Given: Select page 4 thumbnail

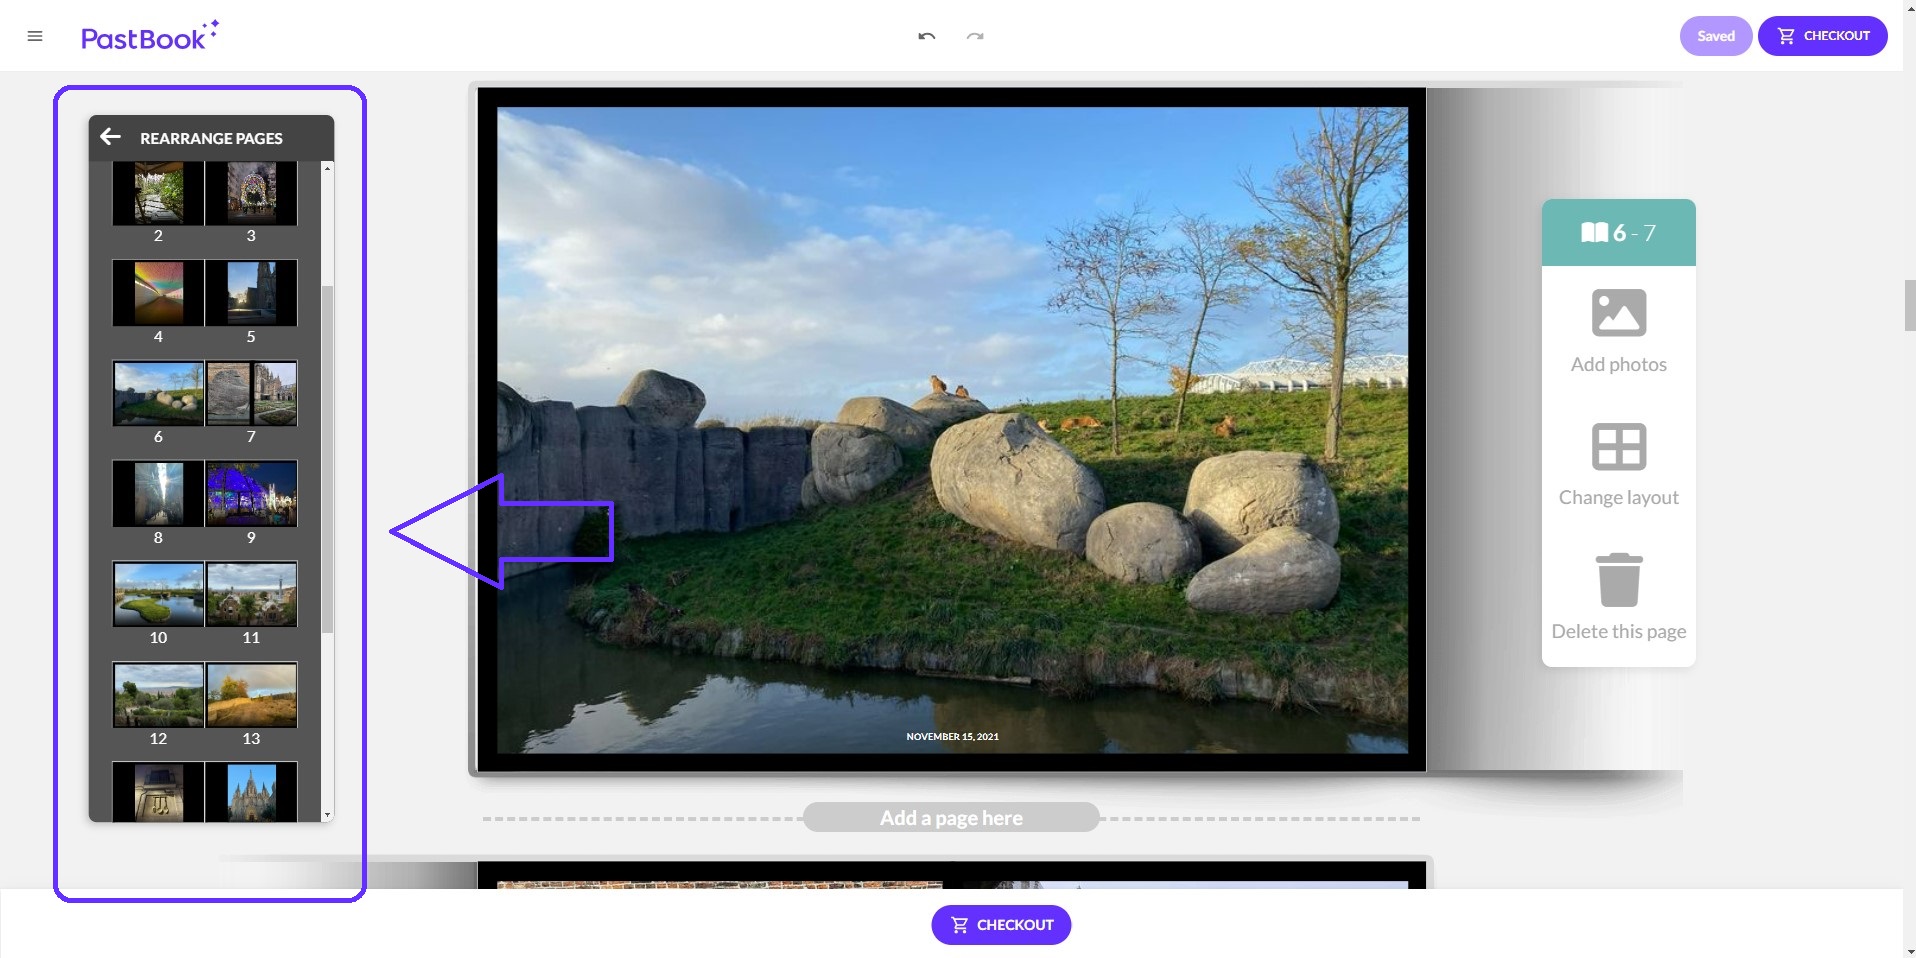Looking at the screenshot, I should (158, 293).
